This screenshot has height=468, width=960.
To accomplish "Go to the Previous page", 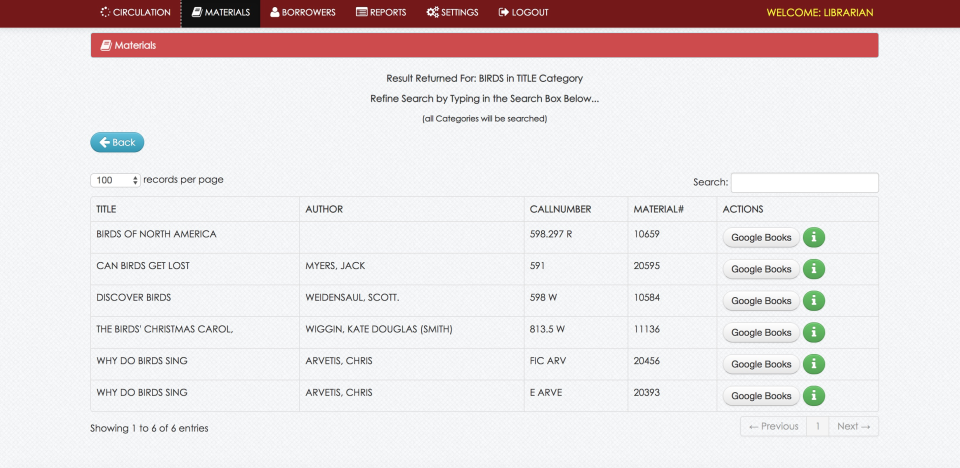I will [x=773, y=426].
